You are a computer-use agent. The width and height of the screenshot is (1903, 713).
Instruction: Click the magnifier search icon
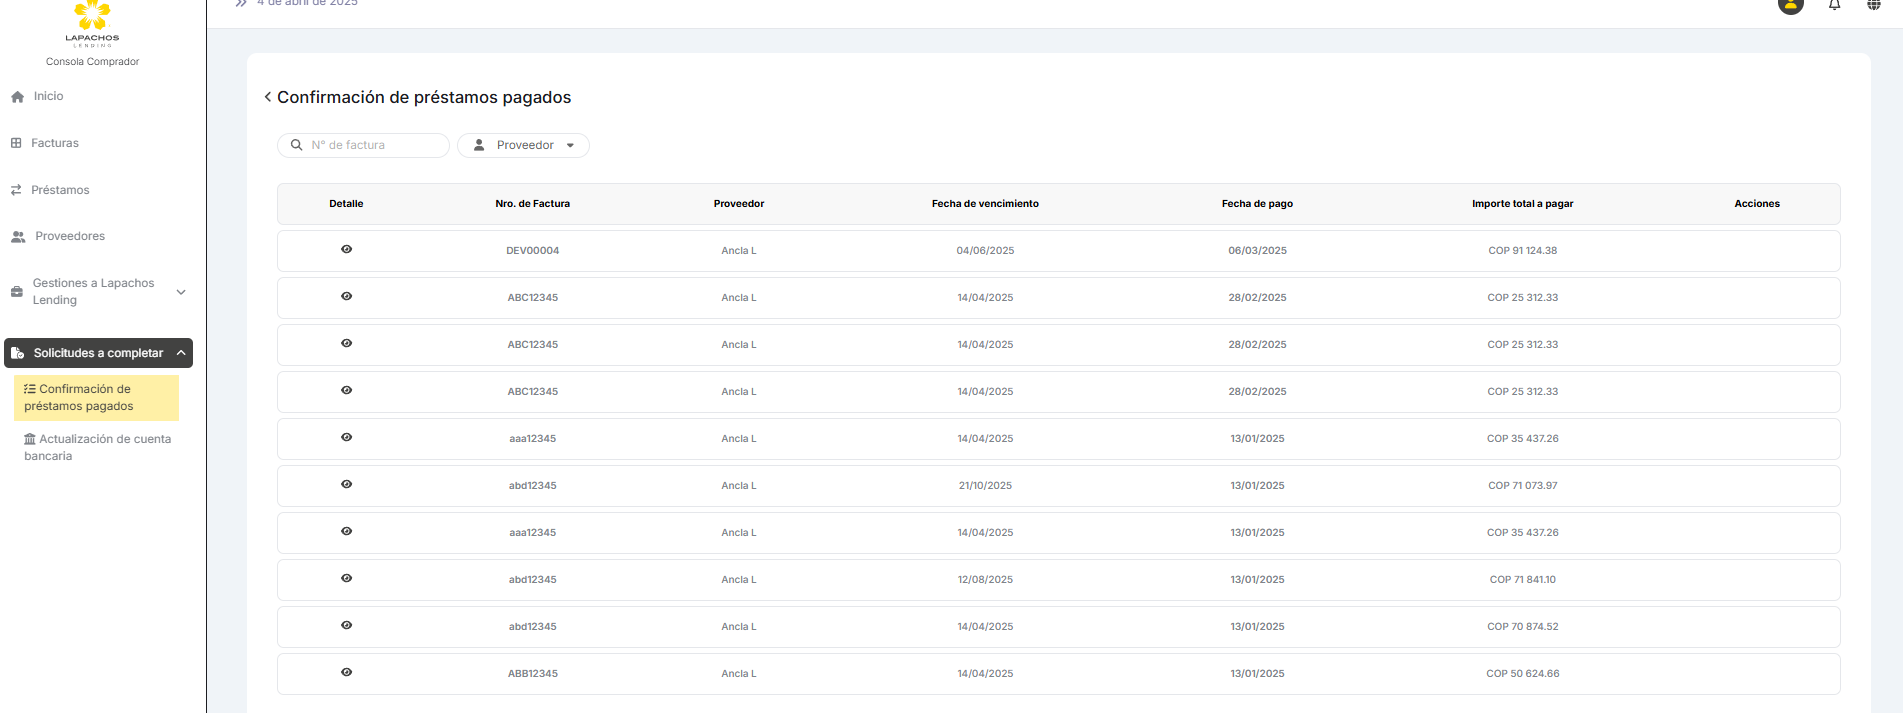pyautogui.click(x=296, y=145)
